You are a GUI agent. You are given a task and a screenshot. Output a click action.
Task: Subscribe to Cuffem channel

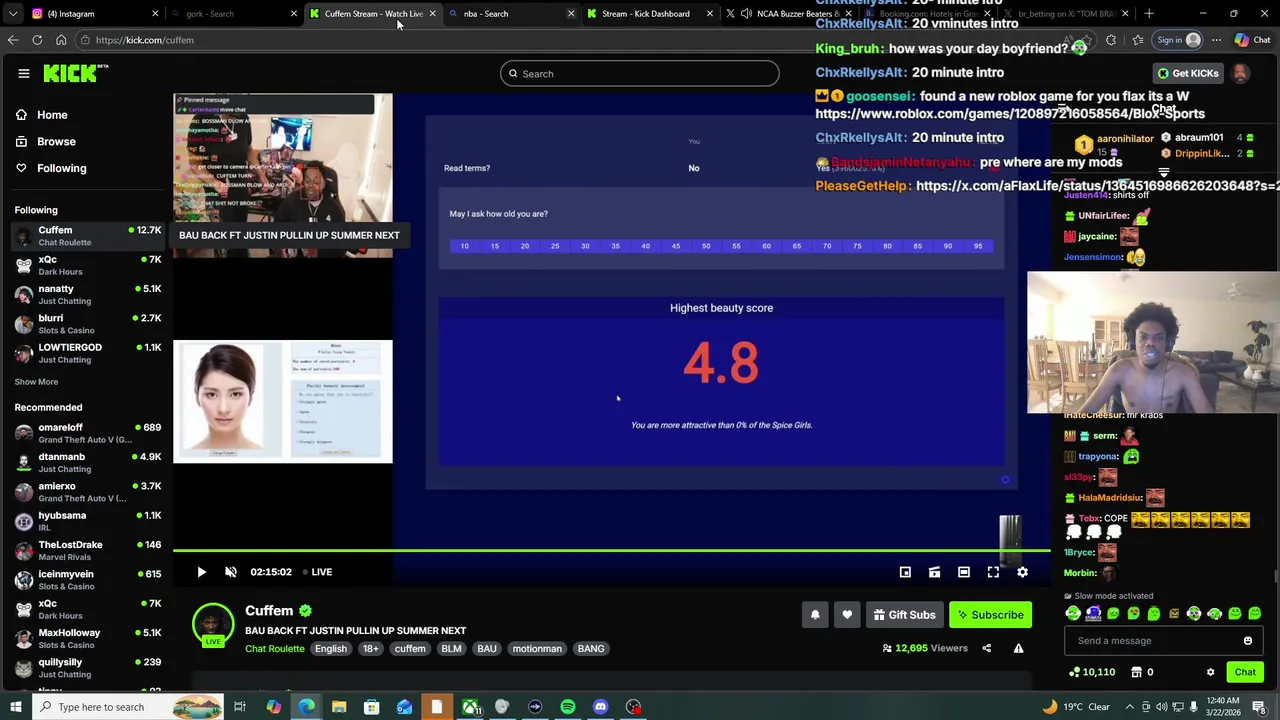989,615
